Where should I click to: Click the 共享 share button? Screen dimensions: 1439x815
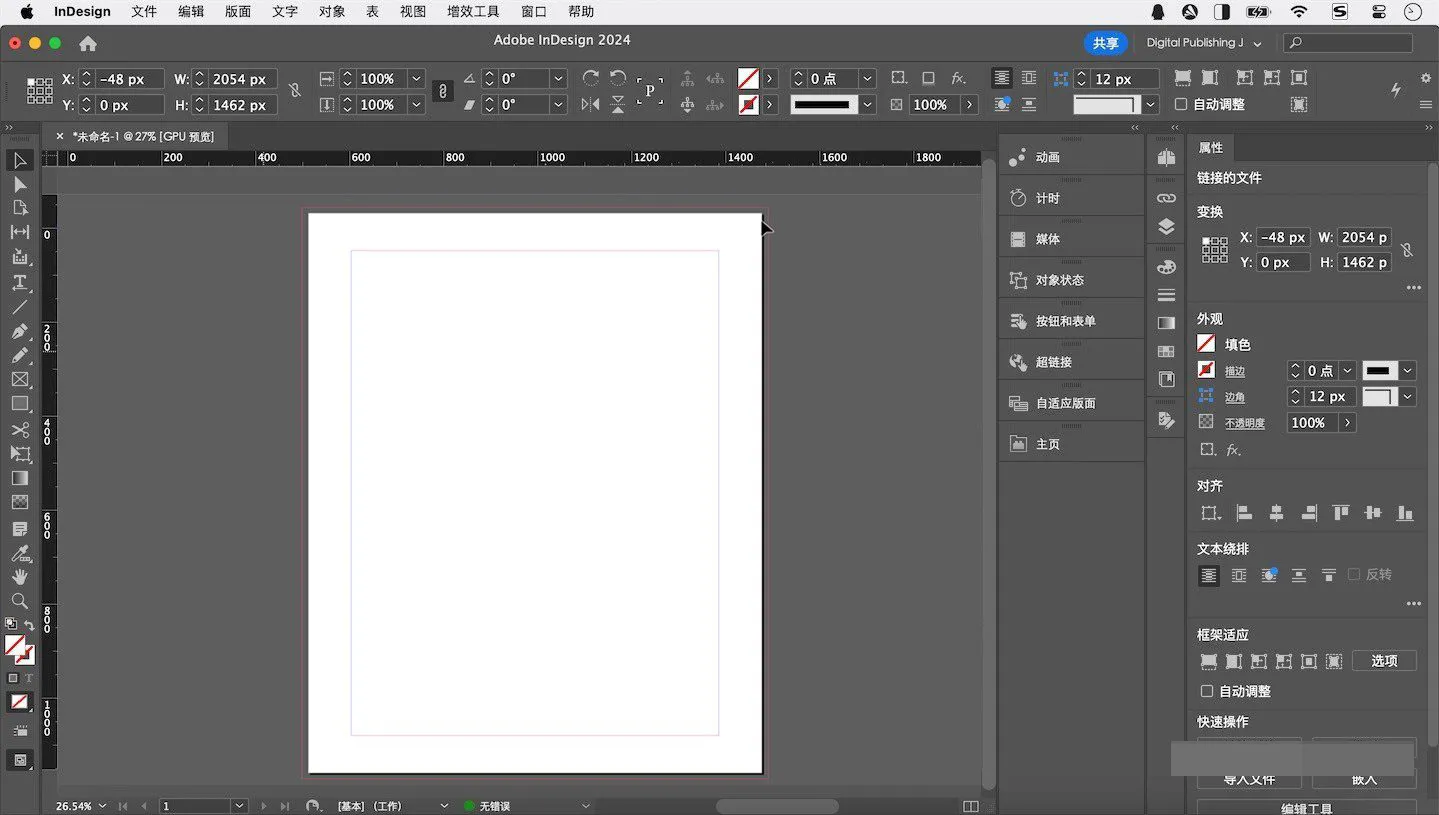(1105, 43)
